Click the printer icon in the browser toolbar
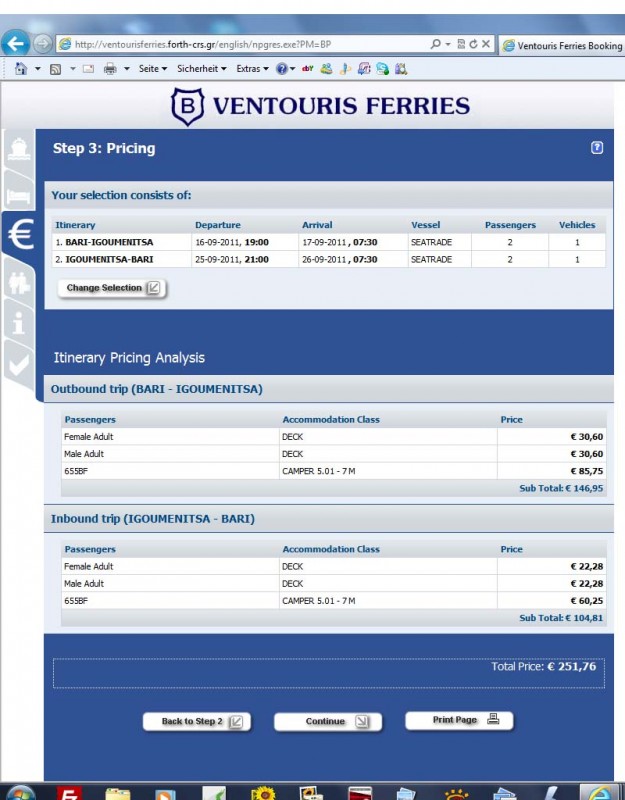 point(110,69)
